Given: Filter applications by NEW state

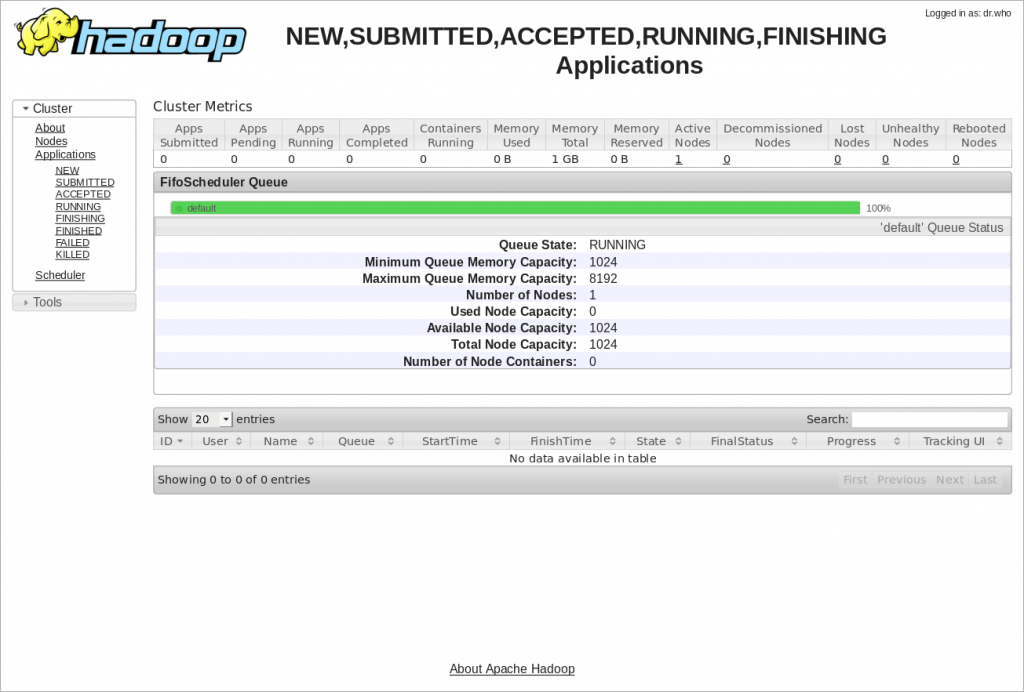Looking at the screenshot, I should pos(67,170).
